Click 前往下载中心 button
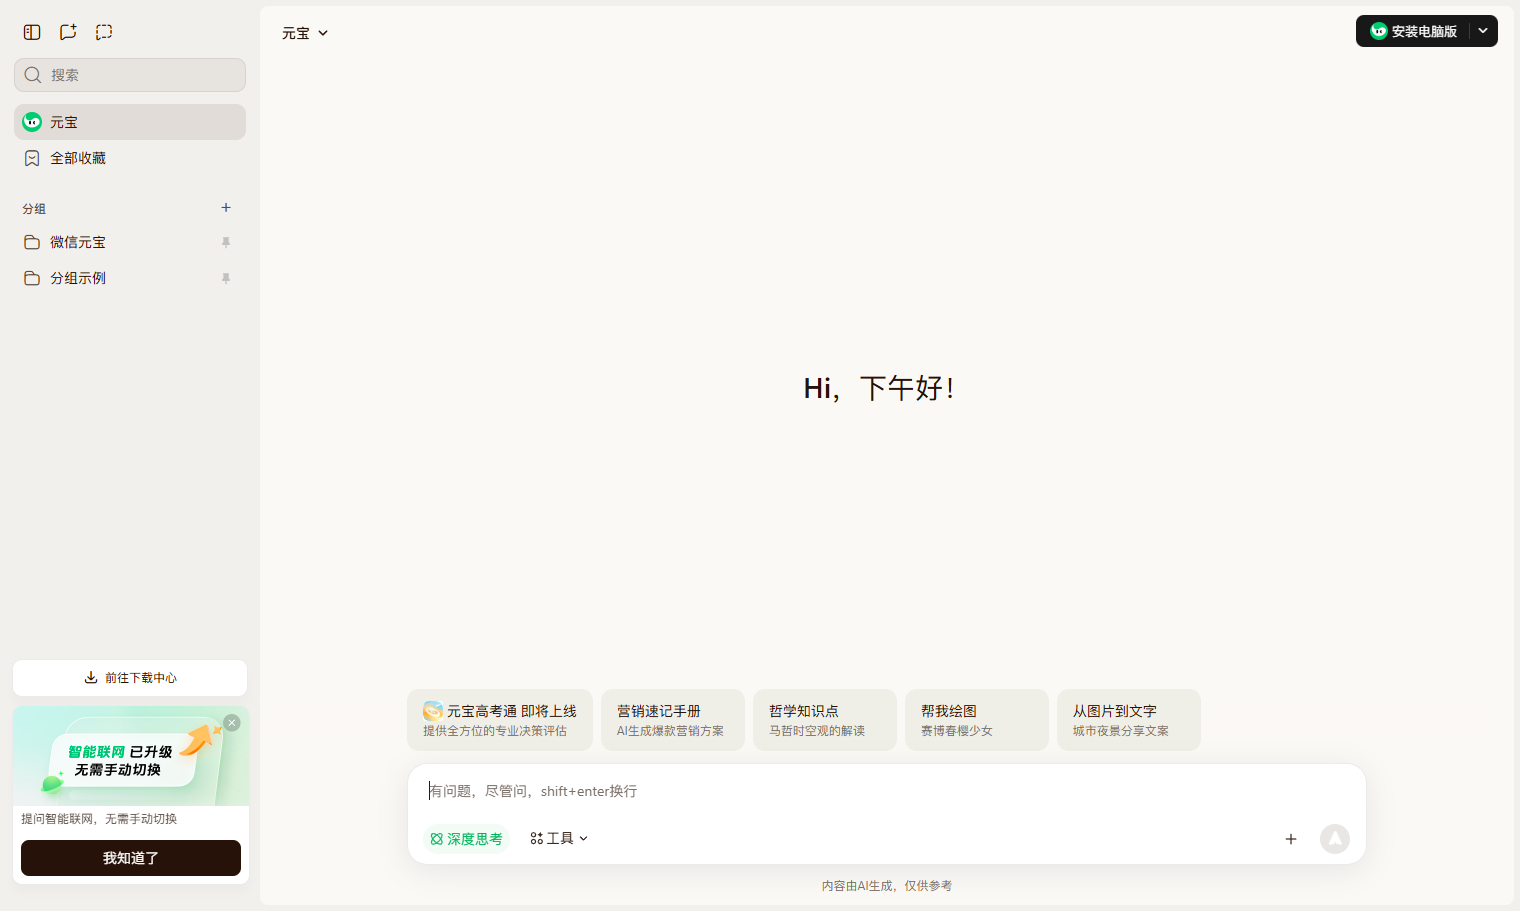The image size is (1520, 911). 130,678
